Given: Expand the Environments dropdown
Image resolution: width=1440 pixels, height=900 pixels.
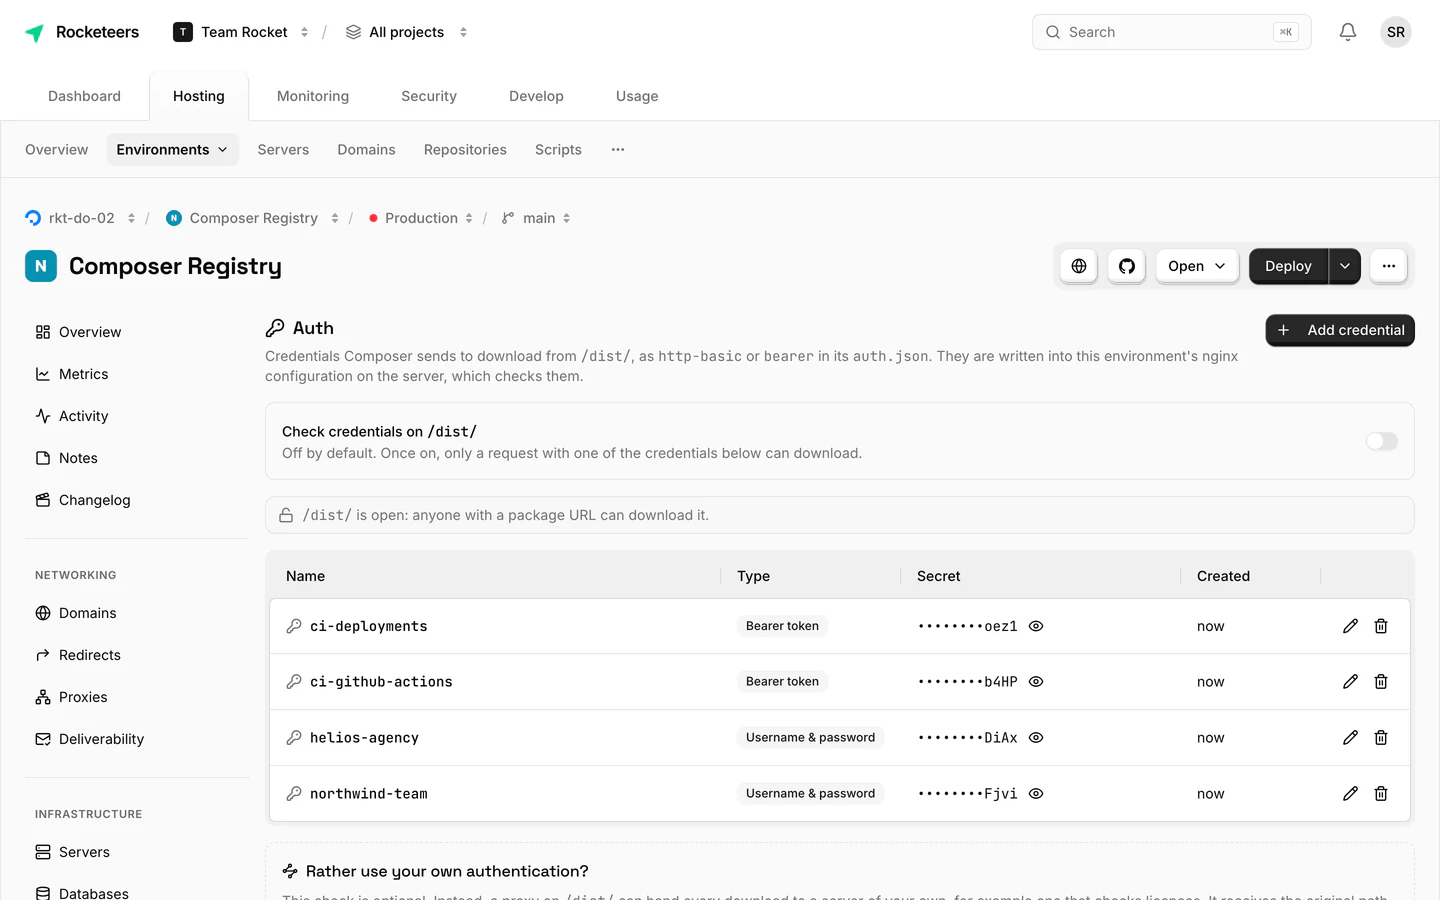Looking at the screenshot, I should 172,150.
